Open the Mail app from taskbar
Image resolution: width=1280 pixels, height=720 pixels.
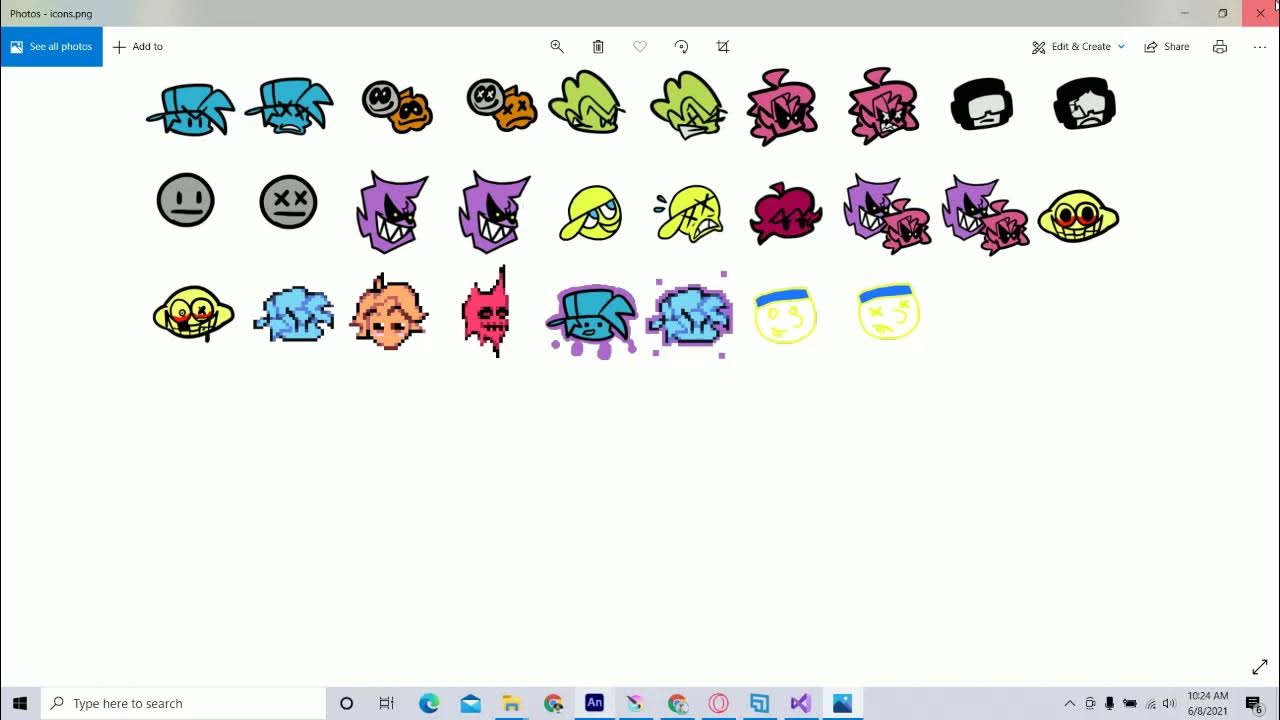[470, 703]
